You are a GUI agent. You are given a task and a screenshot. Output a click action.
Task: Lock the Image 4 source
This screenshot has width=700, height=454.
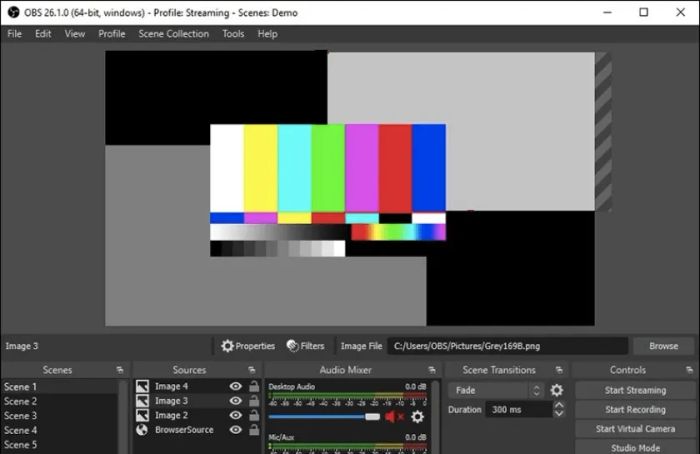(x=254, y=386)
